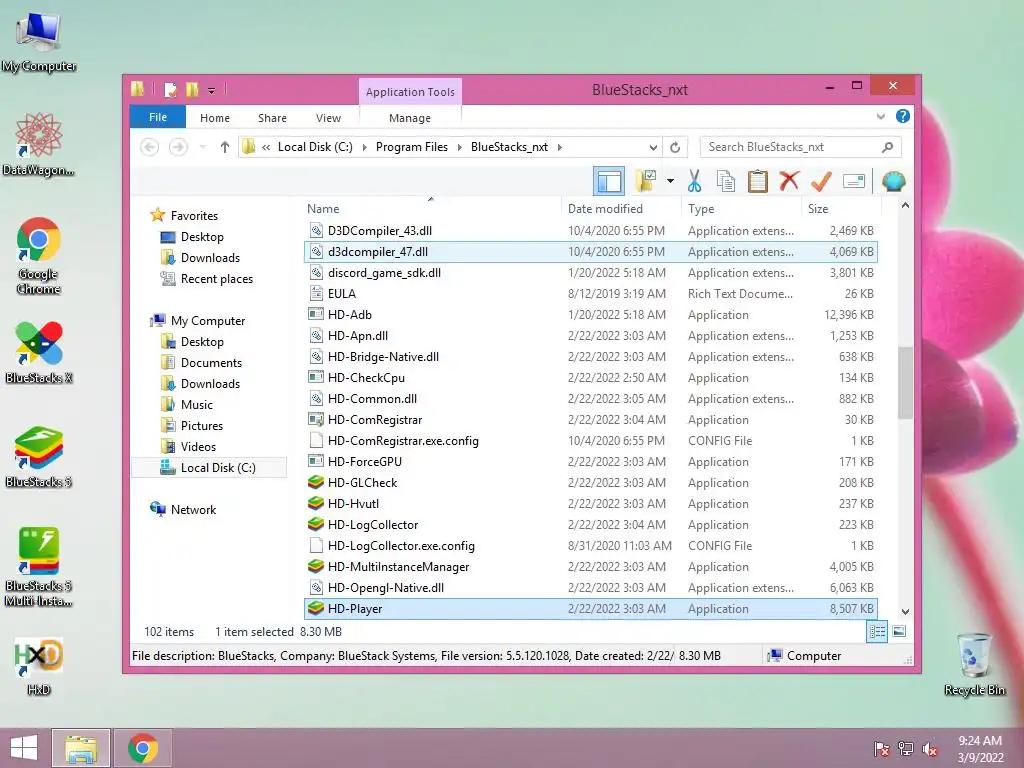
Task: Switch to details view in status bar
Action: pos(877,631)
